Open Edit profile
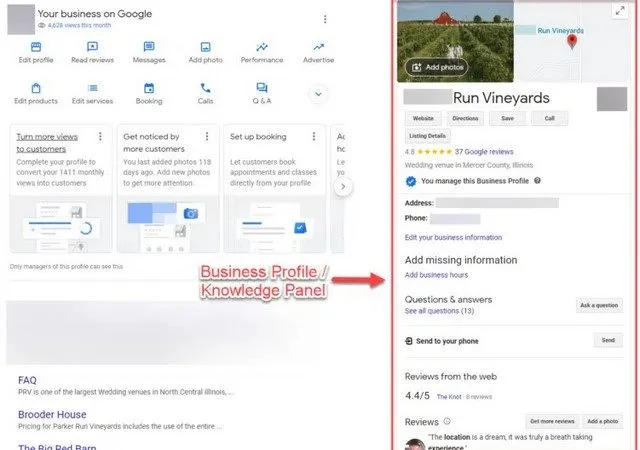The height and width of the screenshot is (450, 640). click(x=36, y=52)
